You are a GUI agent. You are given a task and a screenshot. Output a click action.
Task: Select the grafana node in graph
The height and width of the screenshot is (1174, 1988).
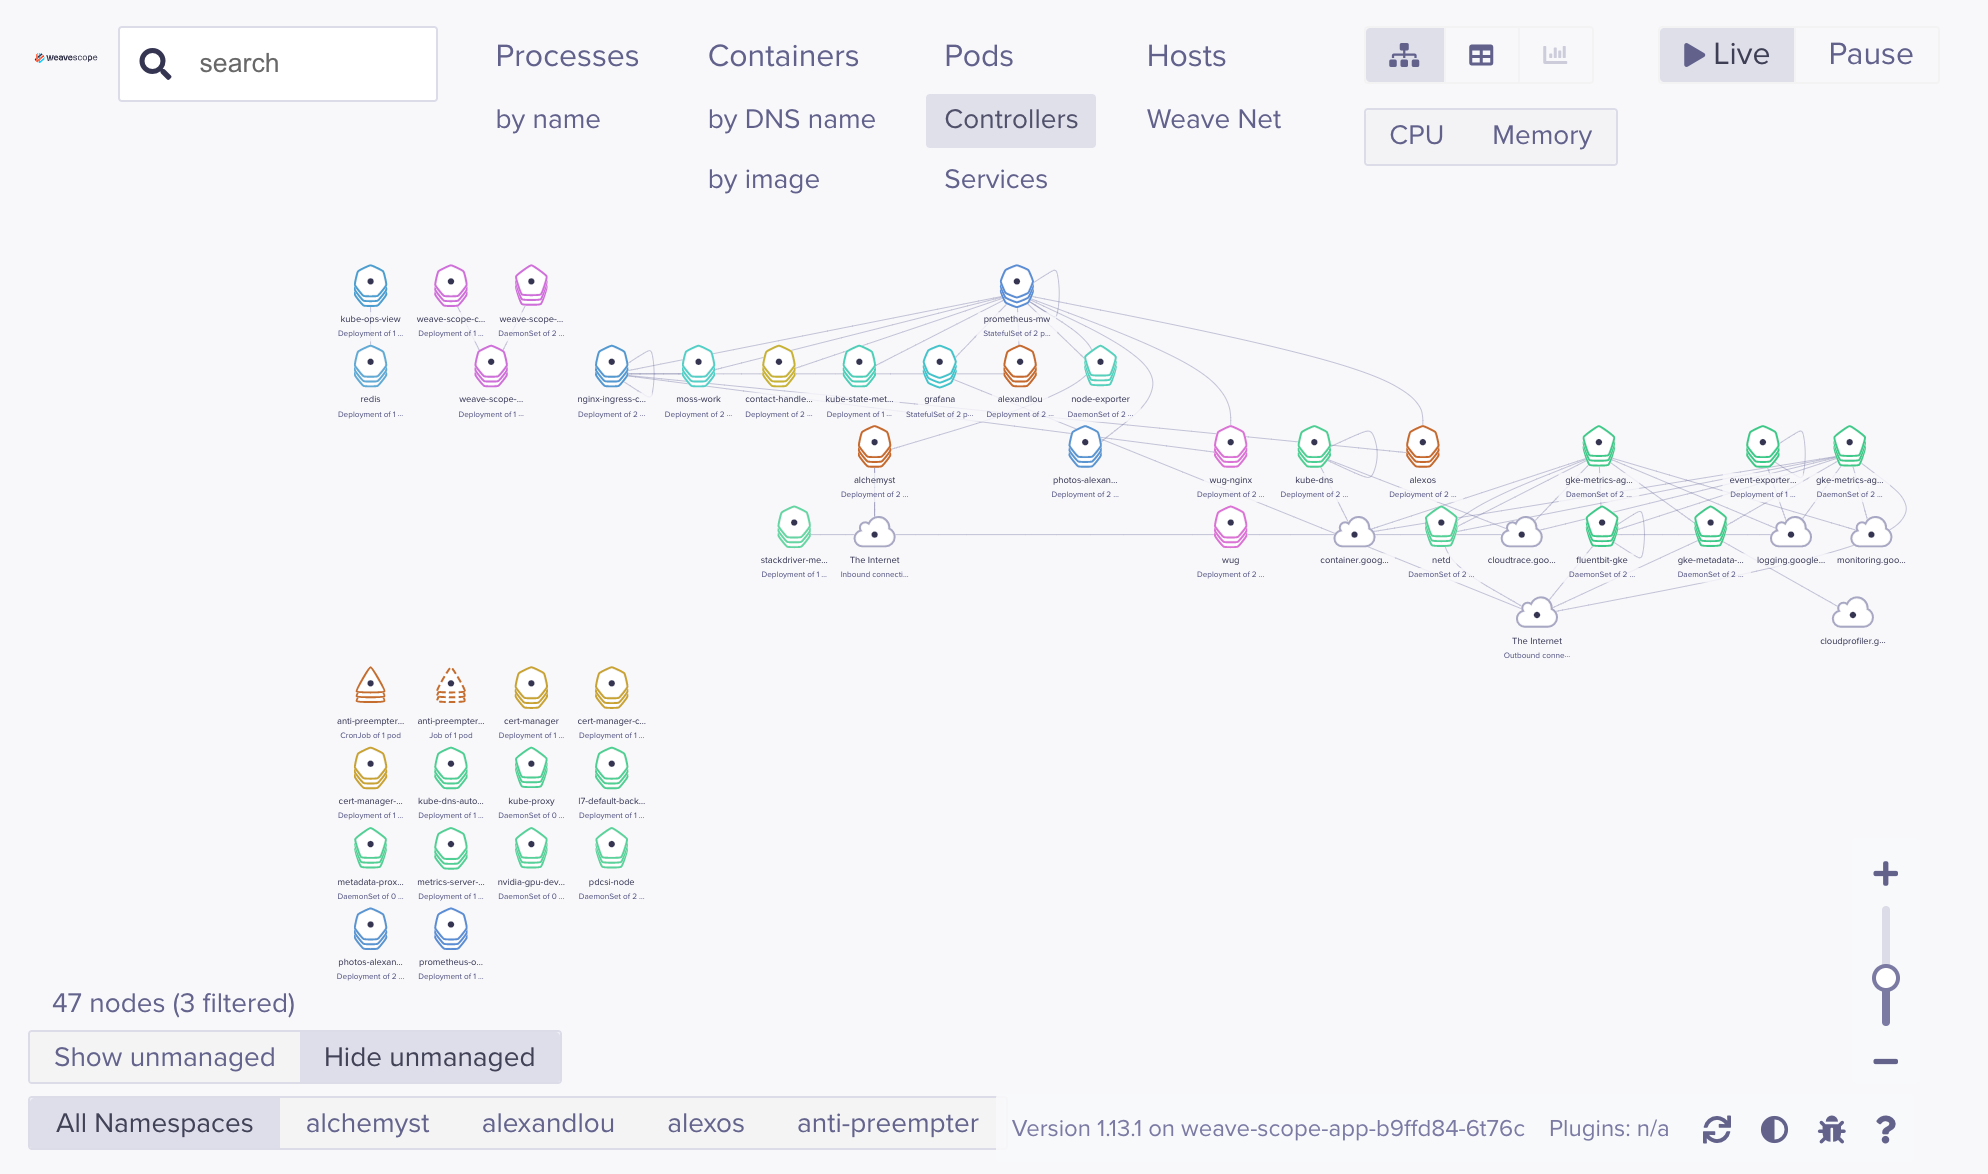click(939, 366)
